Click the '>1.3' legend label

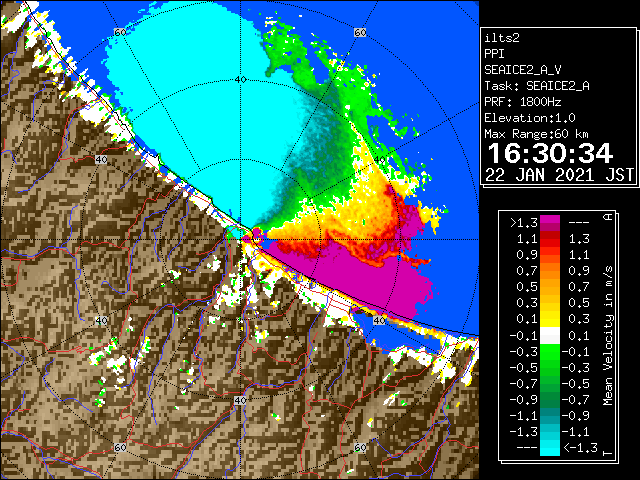pyautogui.click(x=524, y=223)
